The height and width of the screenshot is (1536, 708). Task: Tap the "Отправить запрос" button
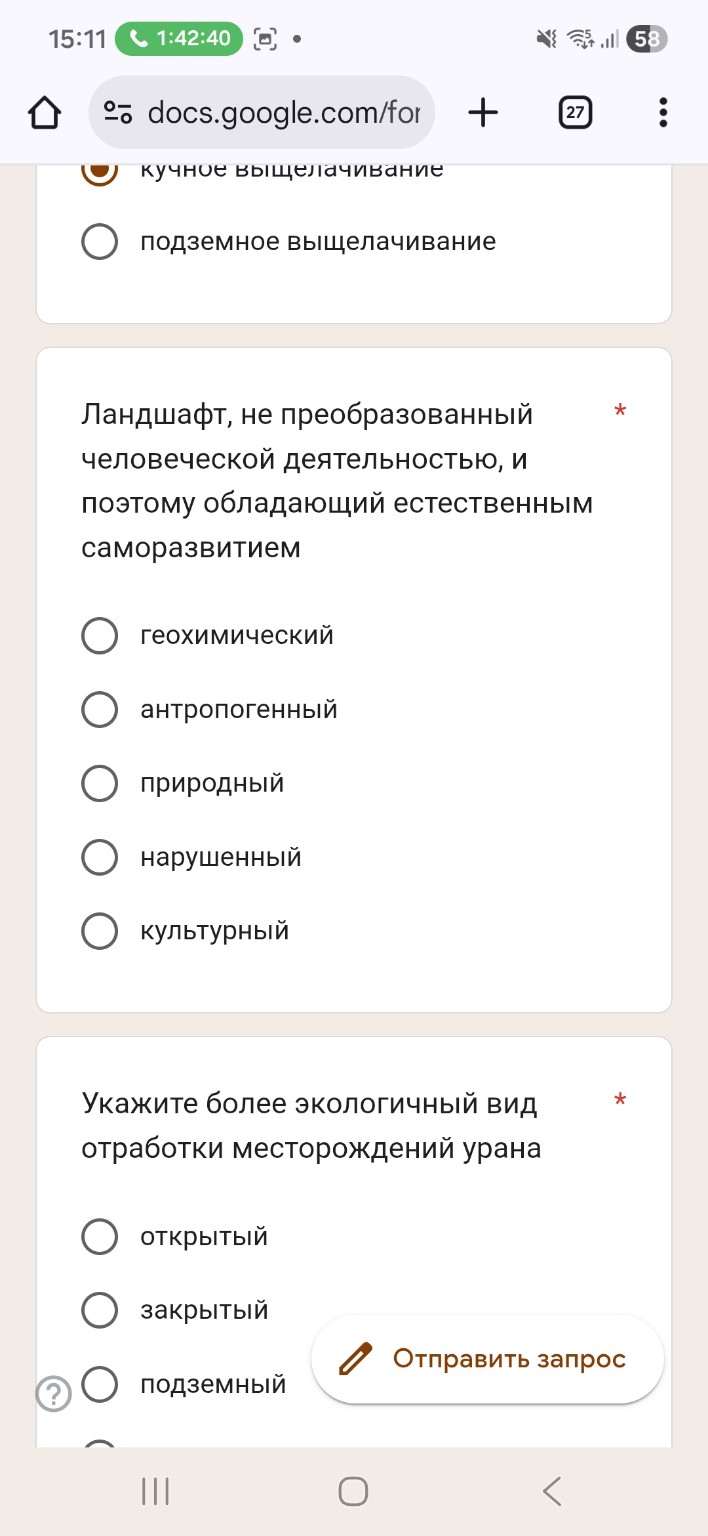(x=487, y=1358)
